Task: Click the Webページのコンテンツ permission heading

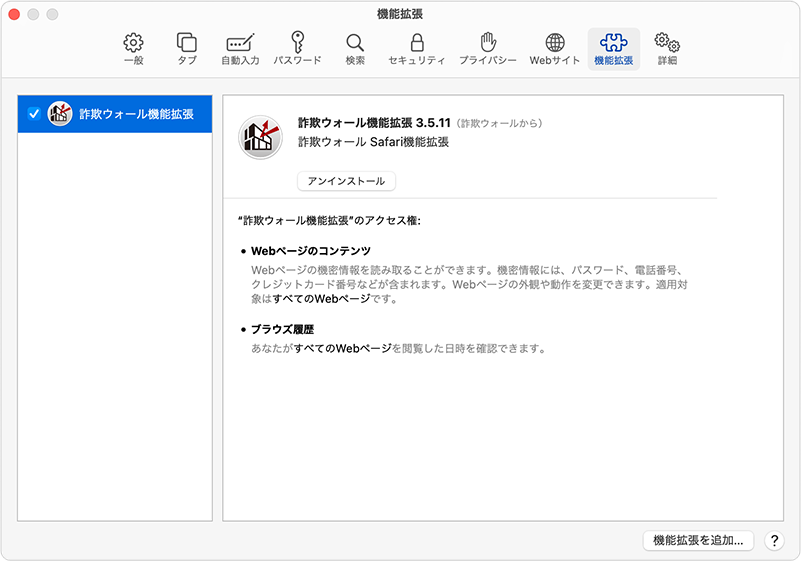Action: [x=311, y=250]
